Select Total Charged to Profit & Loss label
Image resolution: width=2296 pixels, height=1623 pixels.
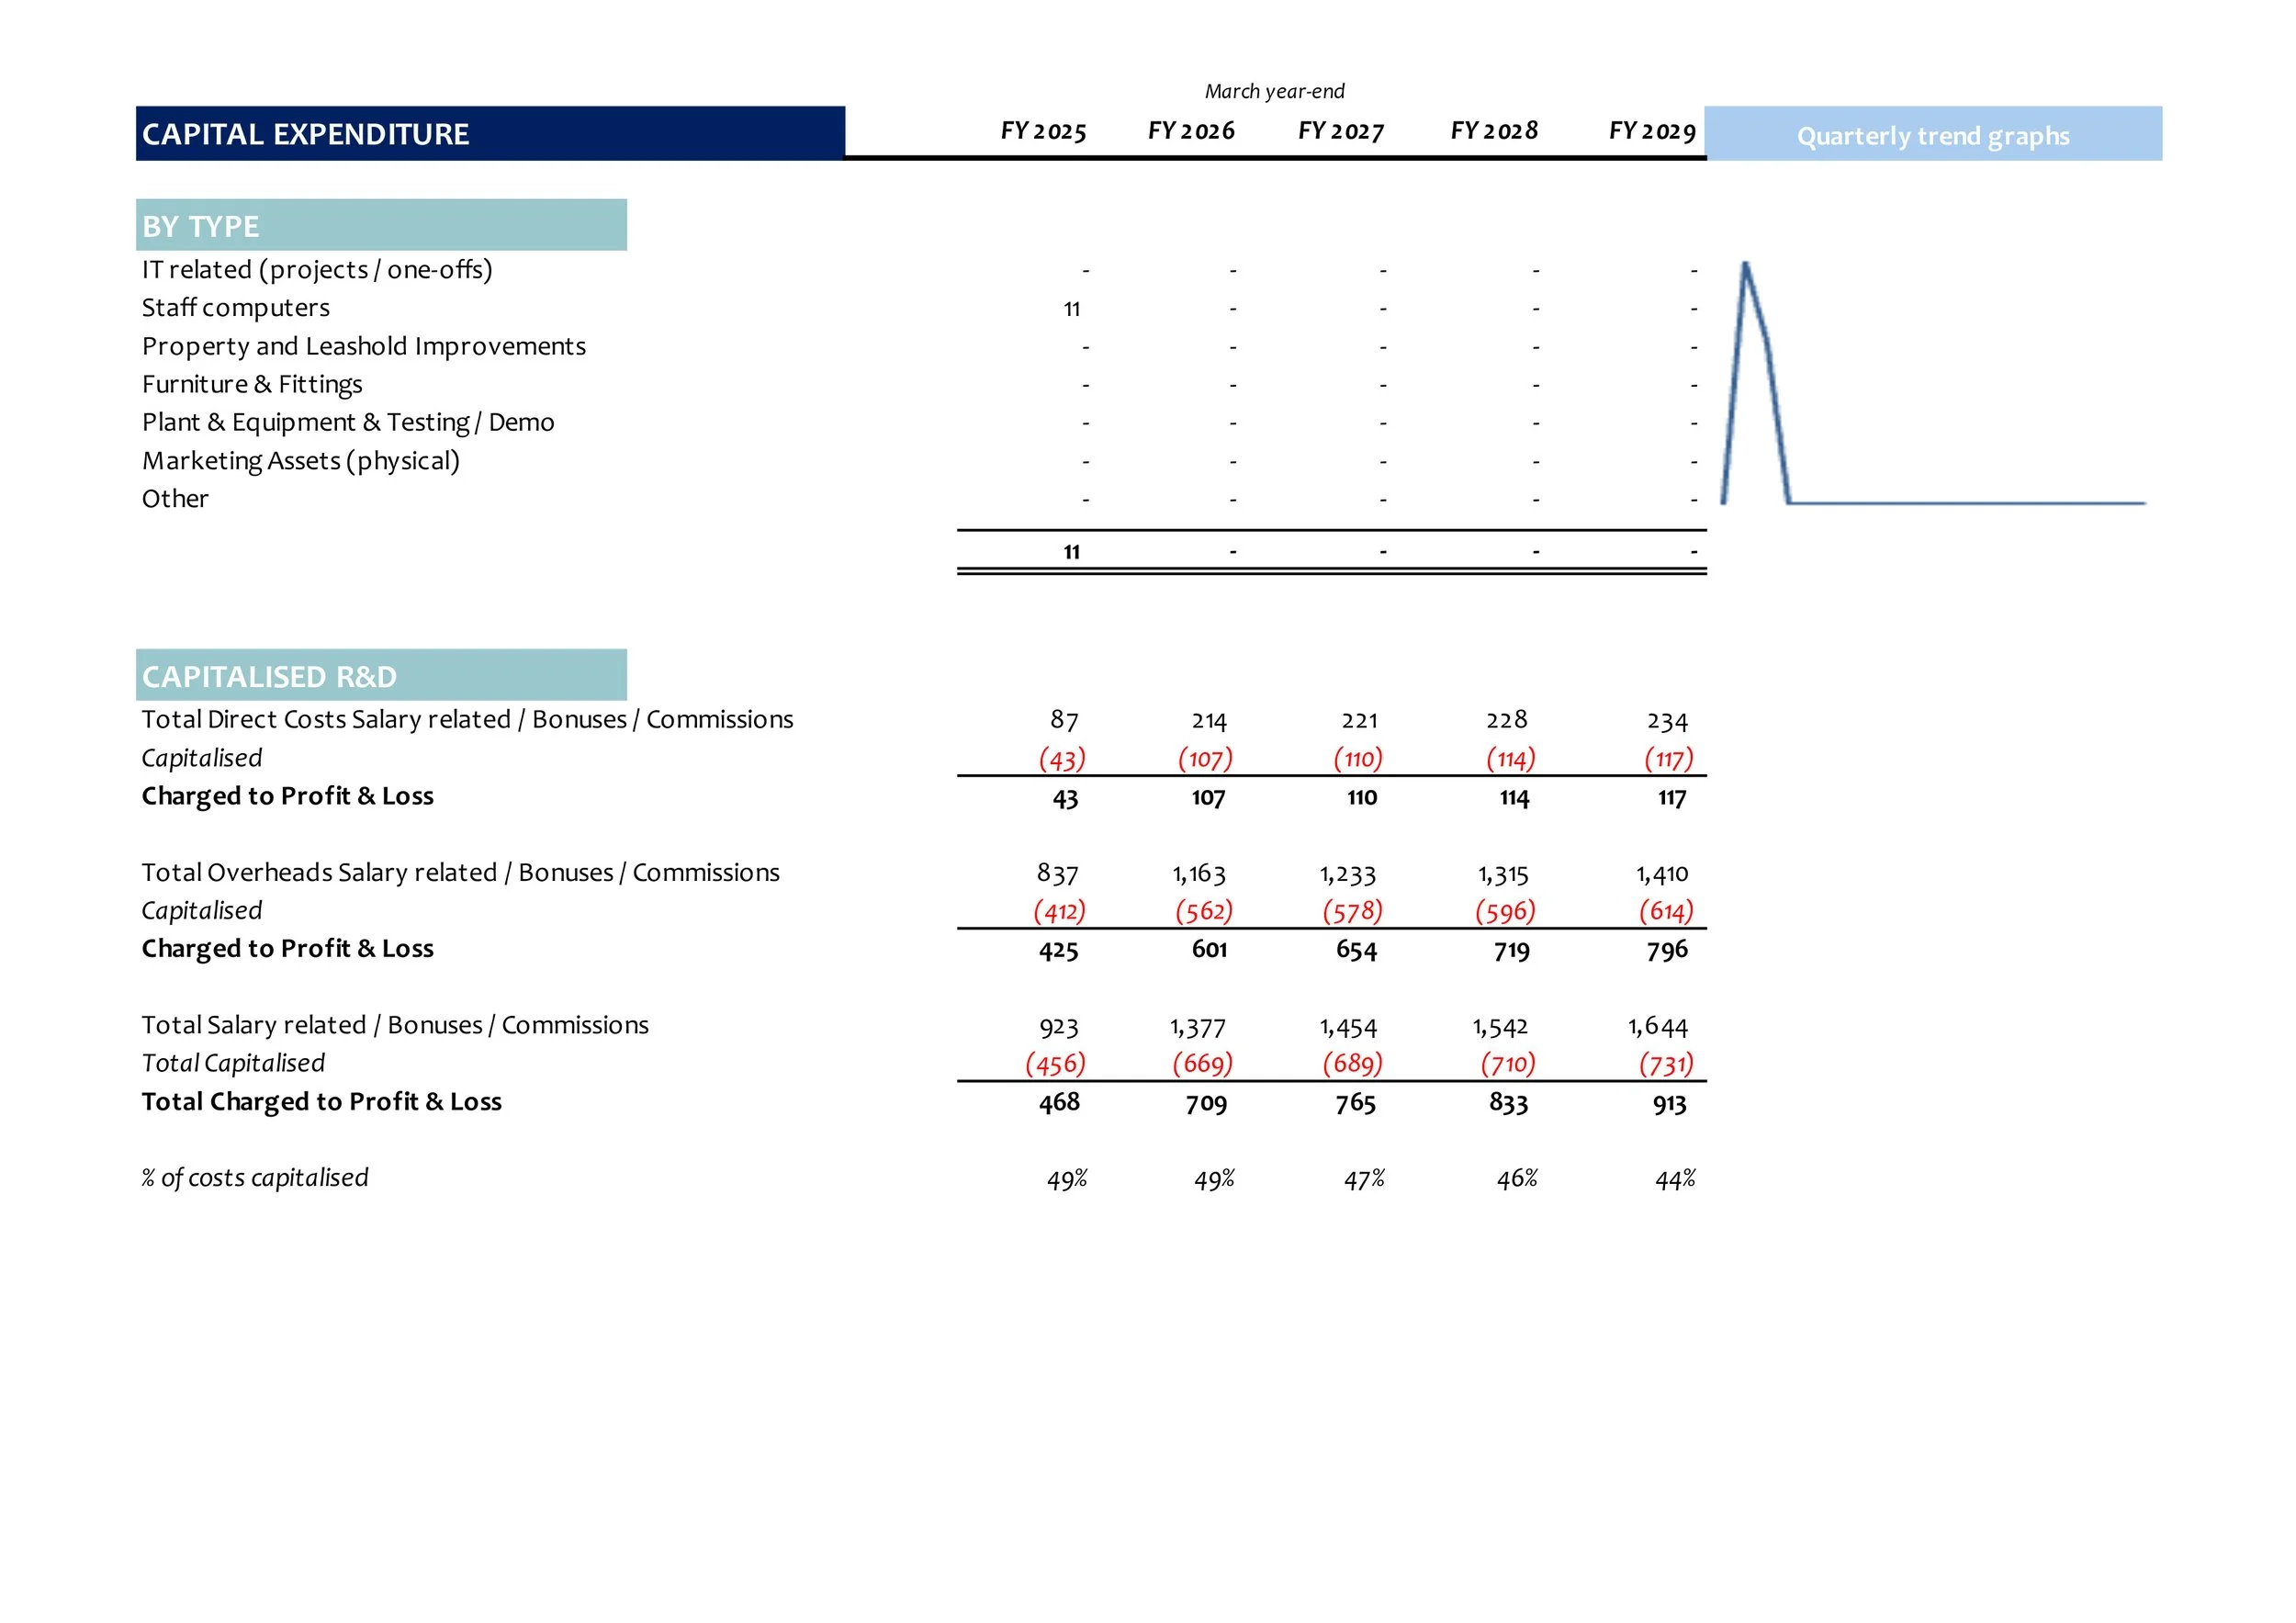[x=321, y=1101]
